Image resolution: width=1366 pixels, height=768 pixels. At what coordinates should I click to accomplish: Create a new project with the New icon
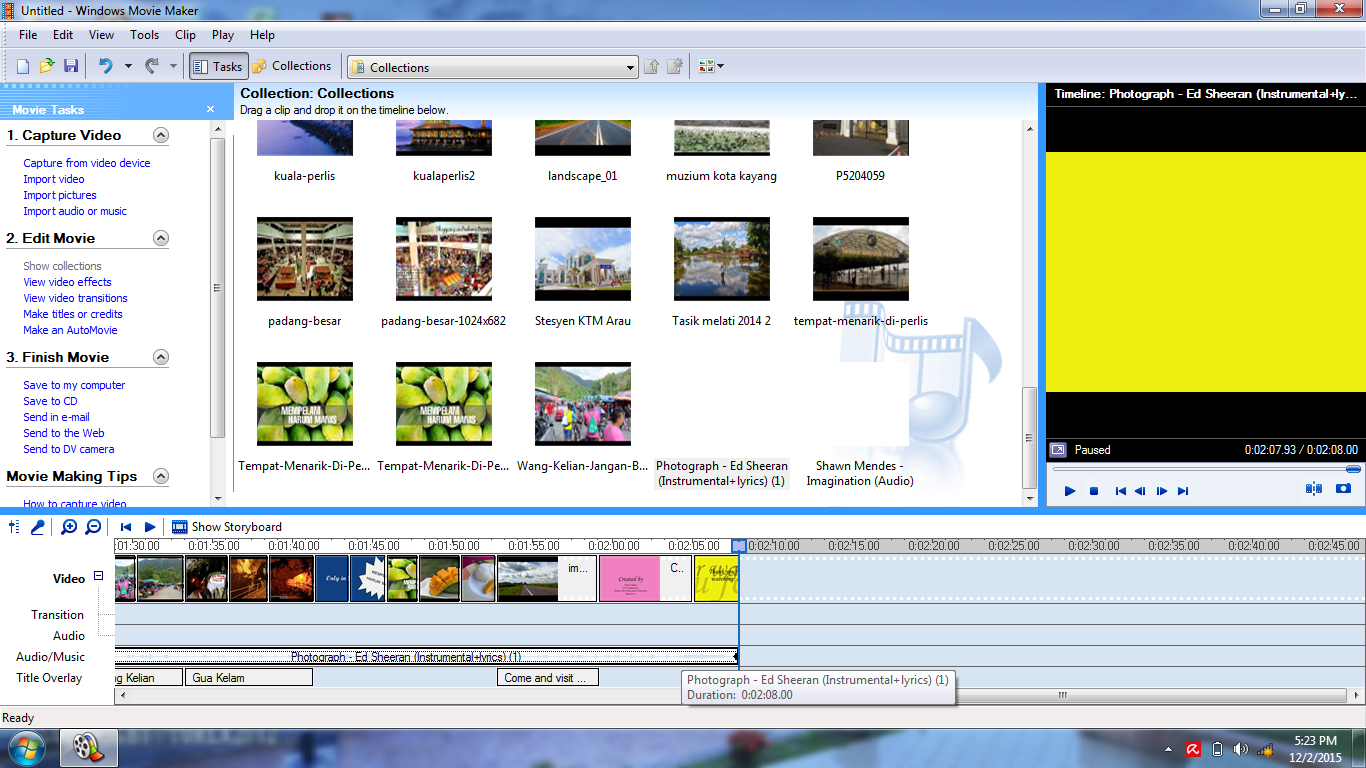click(23, 66)
